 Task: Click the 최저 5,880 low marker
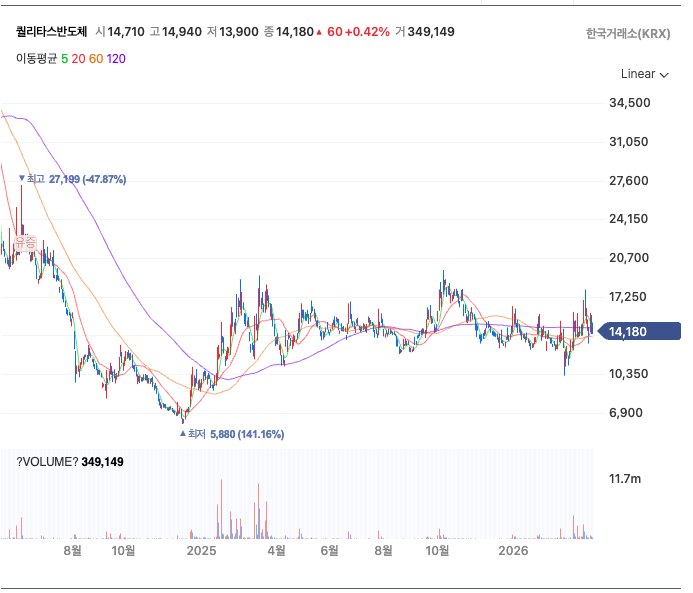tap(232, 434)
